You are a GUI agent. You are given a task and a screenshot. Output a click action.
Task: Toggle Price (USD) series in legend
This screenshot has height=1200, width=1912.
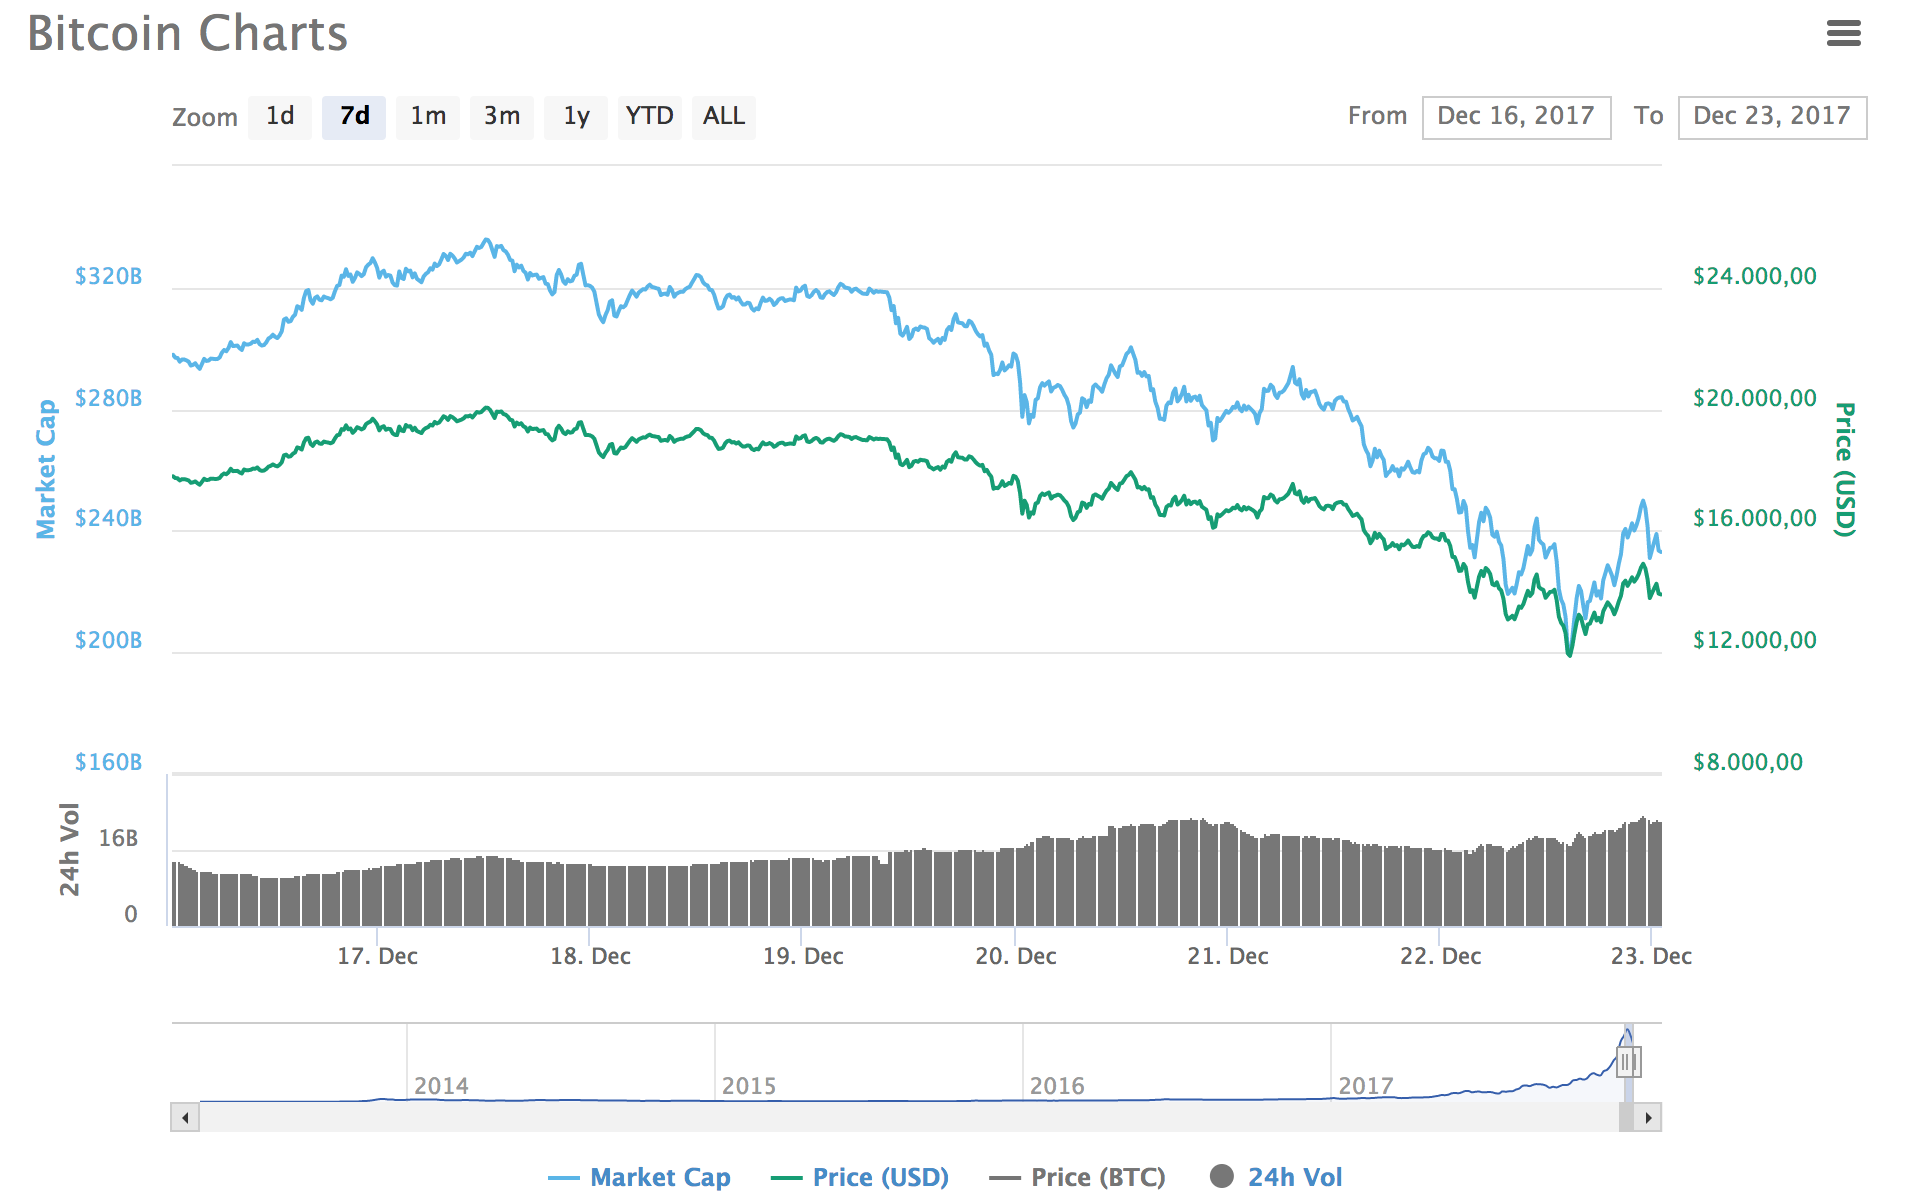click(861, 1177)
